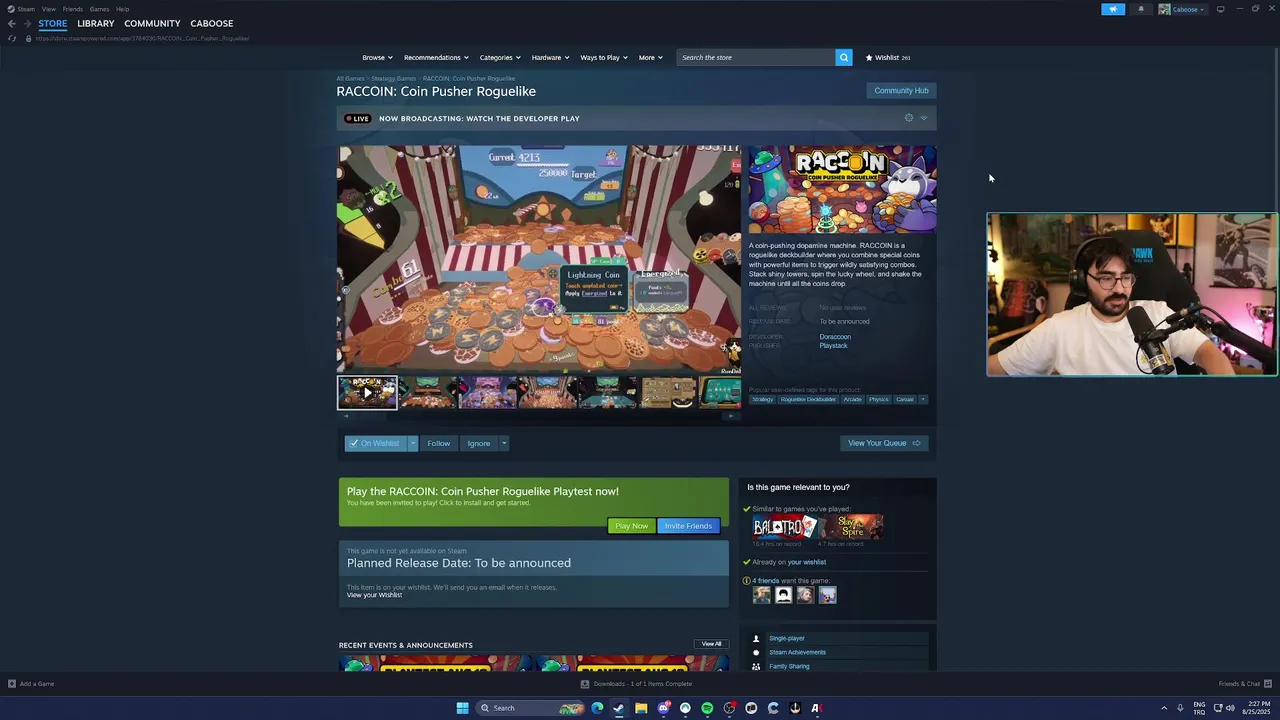Switch to the LIBRARY tab
The image size is (1280, 720).
pyautogui.click(x=96, y=23)
